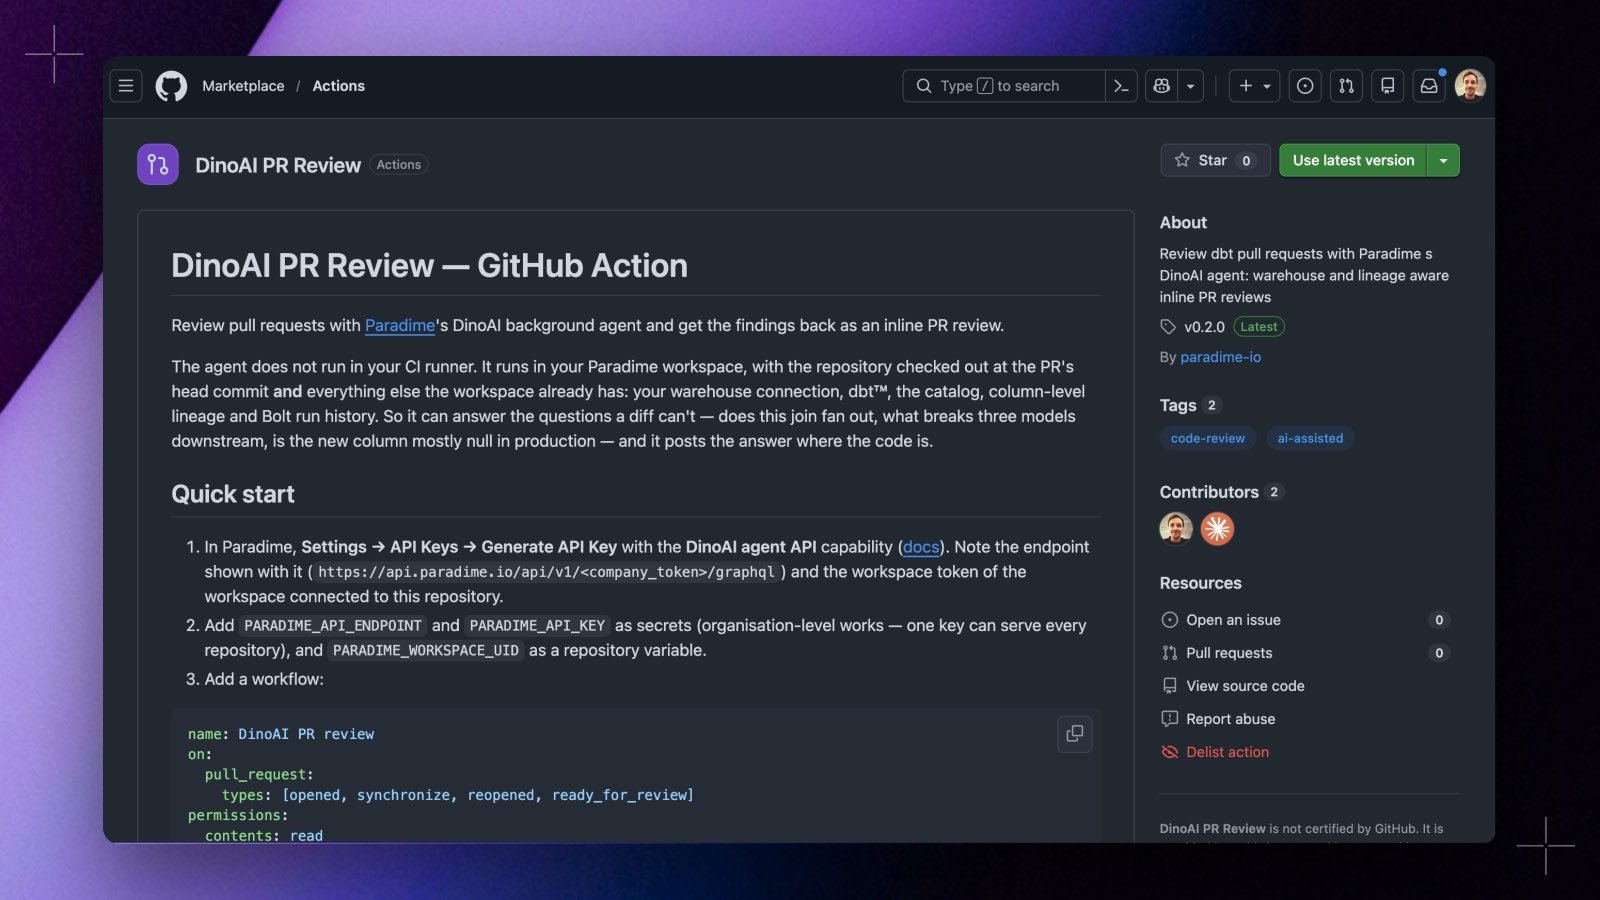This screenshot has height=900, width=1600.
Task: Click Delist action link
Action: tap(1227, 752)
